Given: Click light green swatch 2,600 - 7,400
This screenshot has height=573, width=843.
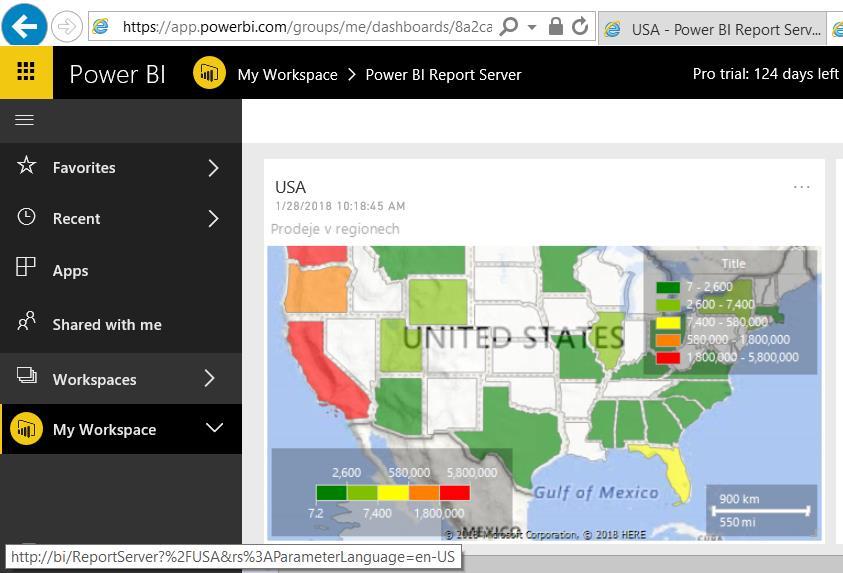Looking at the screenshot, I should click(x=668, y=305).
